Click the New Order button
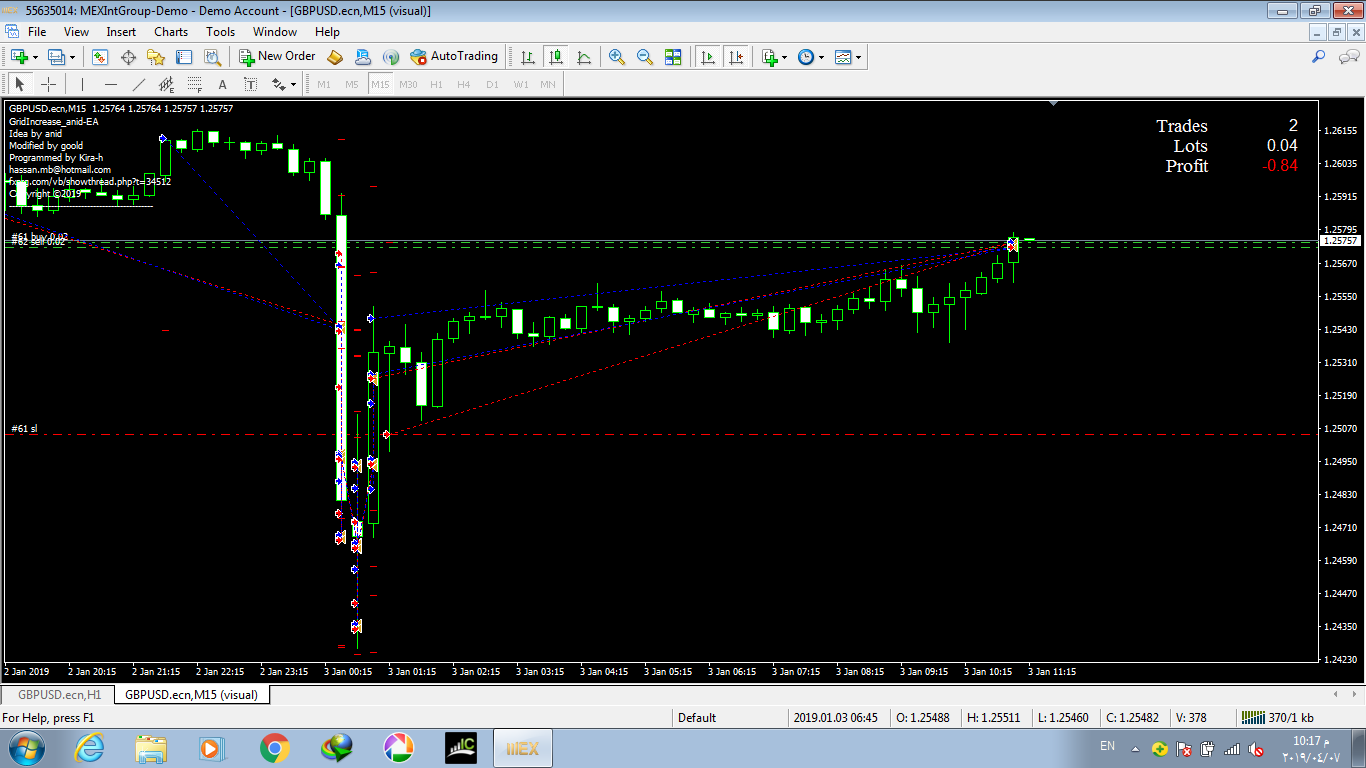The height and width of the screenshot is (768, 1366). point(277,57)
